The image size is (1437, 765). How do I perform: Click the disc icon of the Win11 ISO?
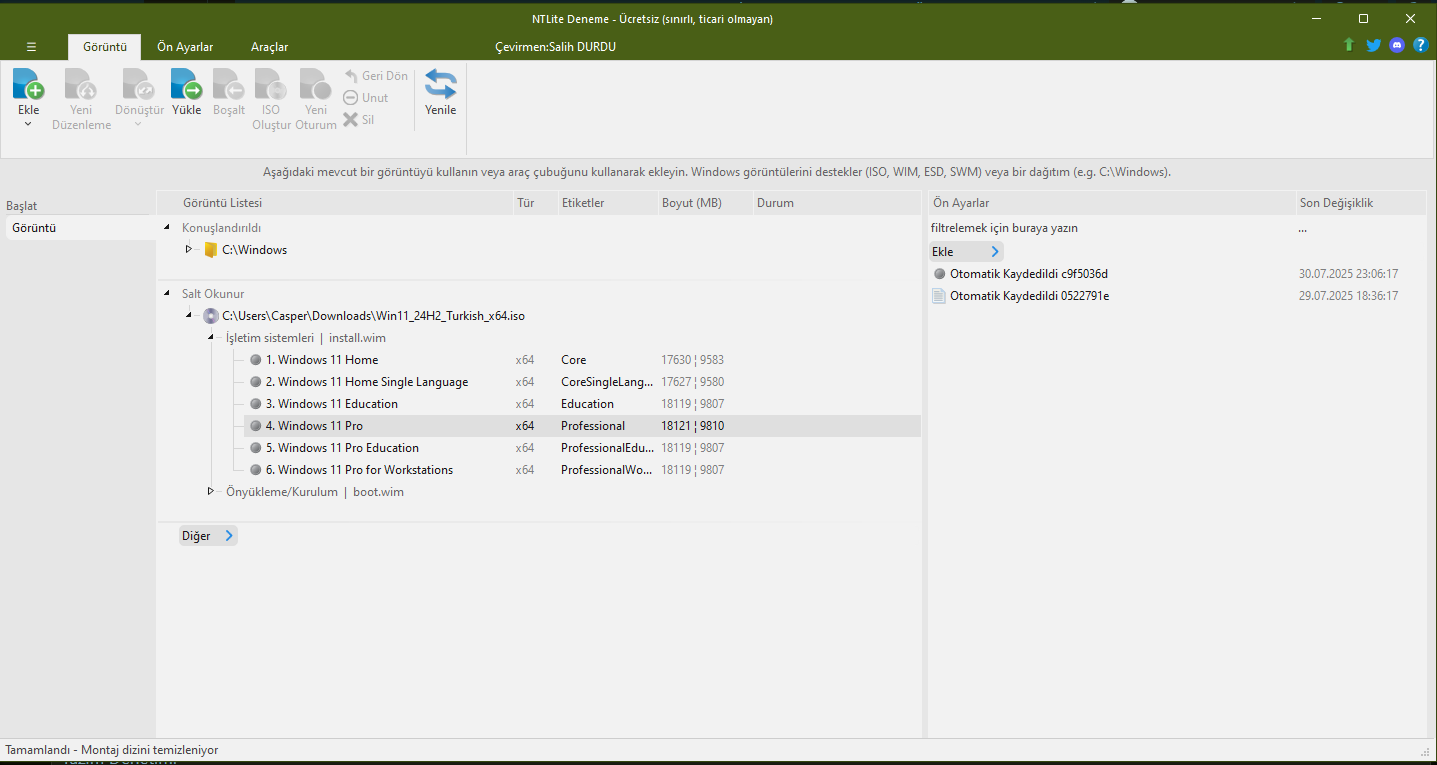coord(210,316)
